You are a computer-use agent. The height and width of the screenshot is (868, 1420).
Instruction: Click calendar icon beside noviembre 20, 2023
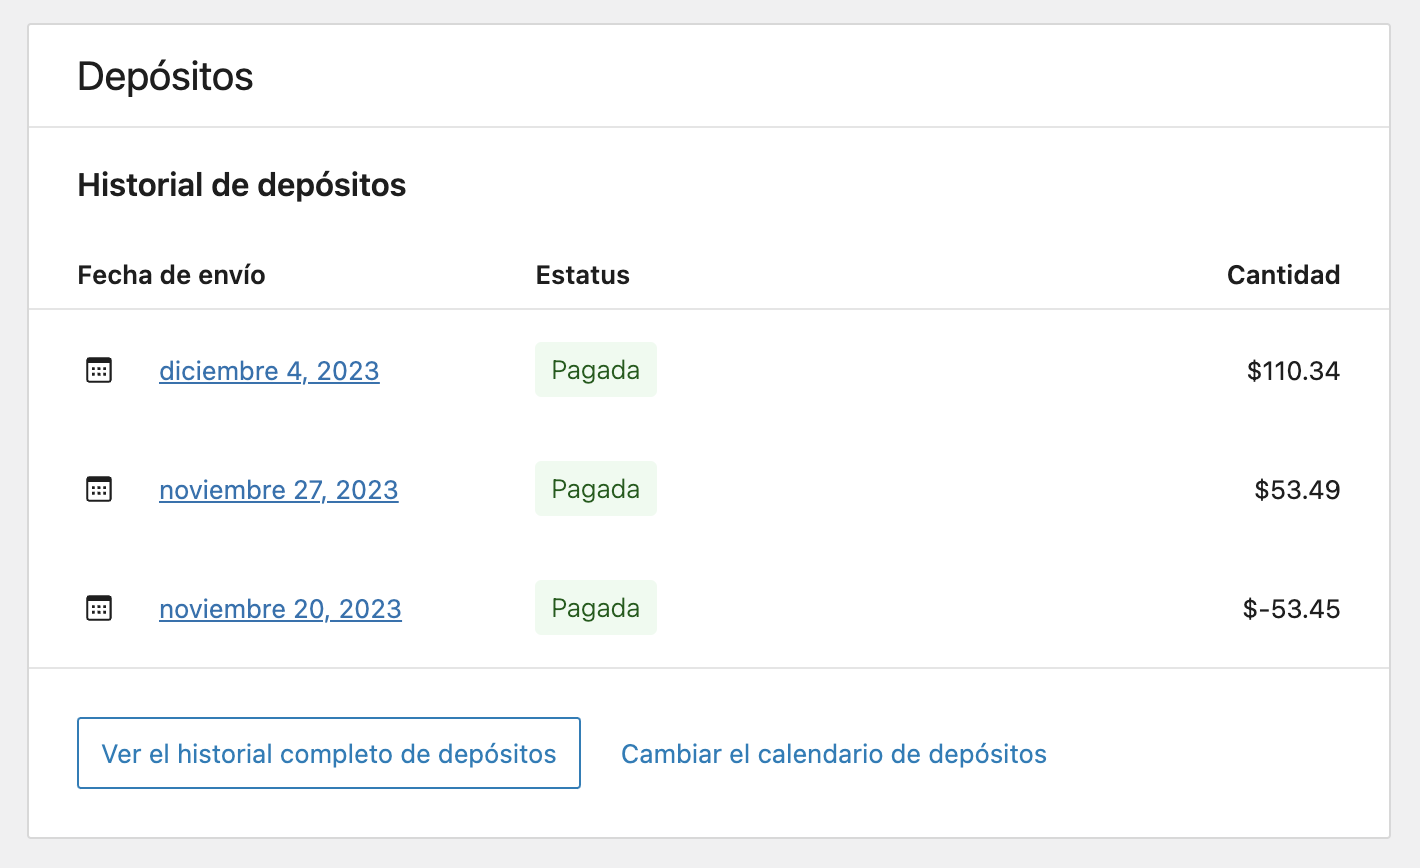click(99, 608)
